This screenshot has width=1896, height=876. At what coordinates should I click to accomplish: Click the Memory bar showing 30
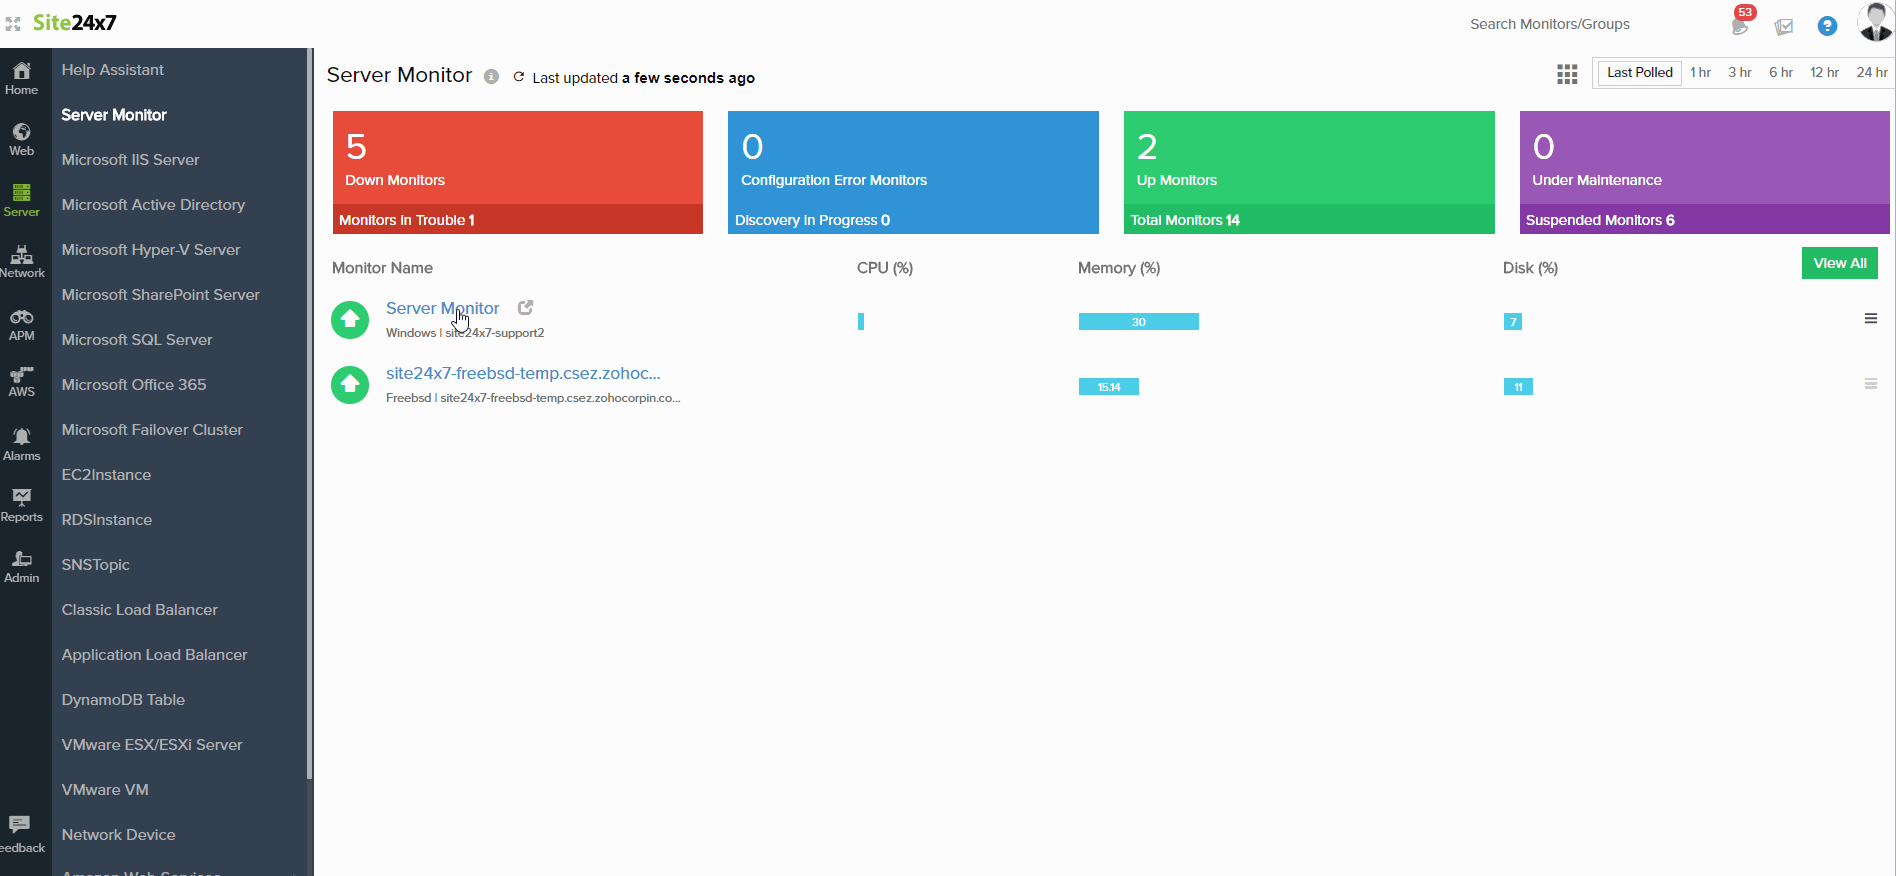click(x=1139, y=322)
